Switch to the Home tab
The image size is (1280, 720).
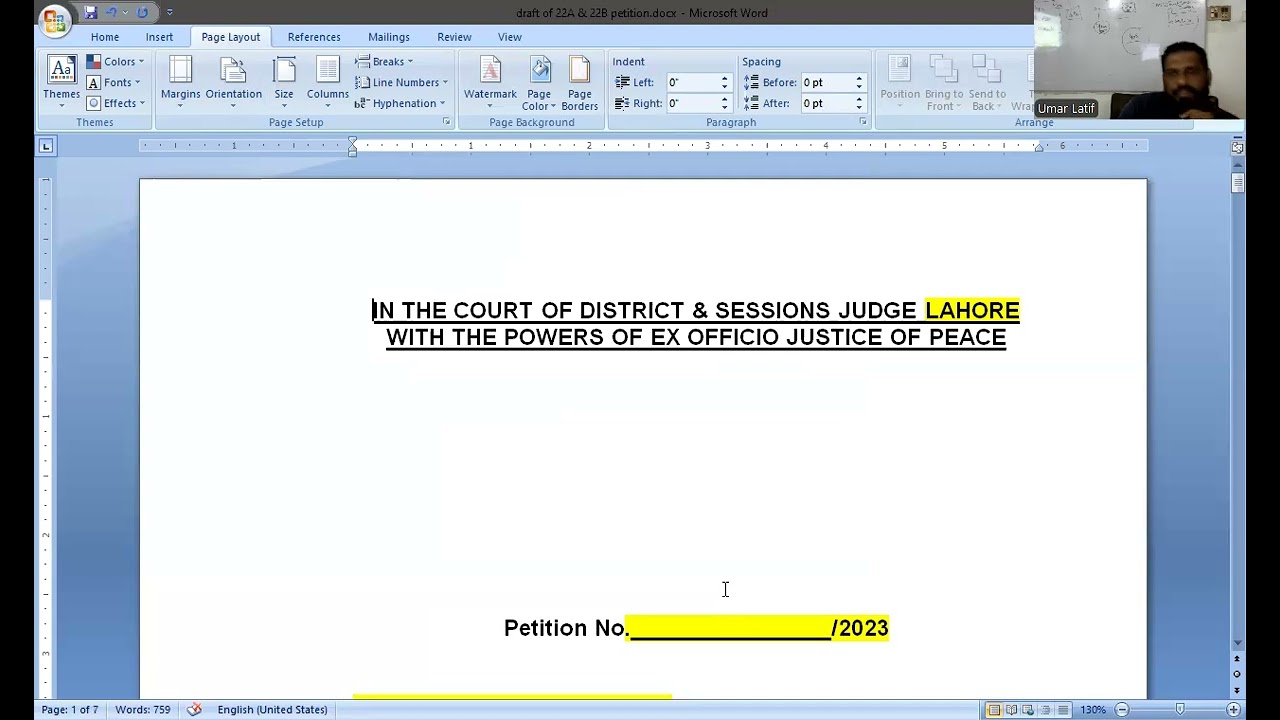tap(105, 37)
